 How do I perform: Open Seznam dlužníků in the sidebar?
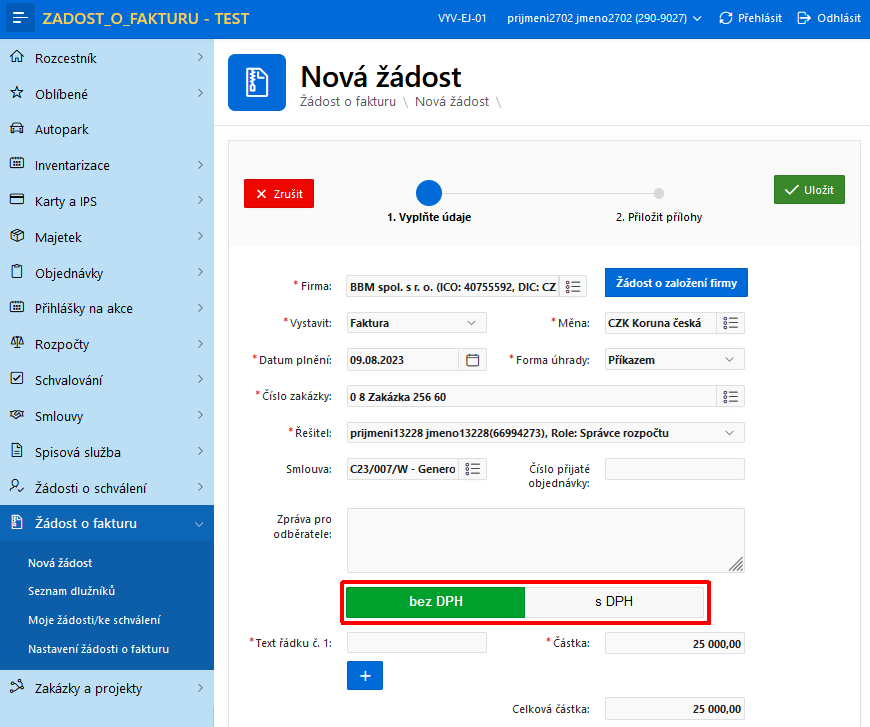click(x=72, y=591)
